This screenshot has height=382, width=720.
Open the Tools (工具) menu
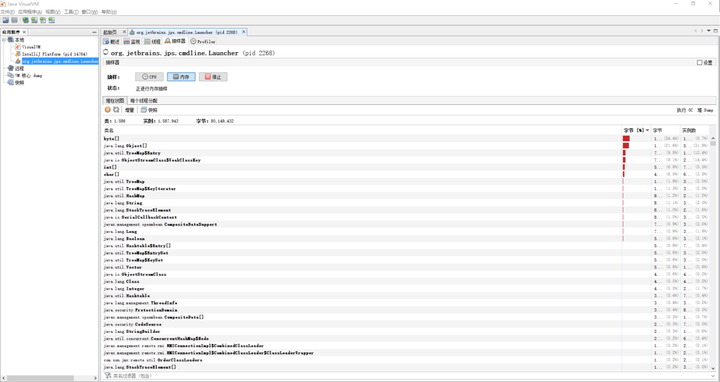point(70,11)
